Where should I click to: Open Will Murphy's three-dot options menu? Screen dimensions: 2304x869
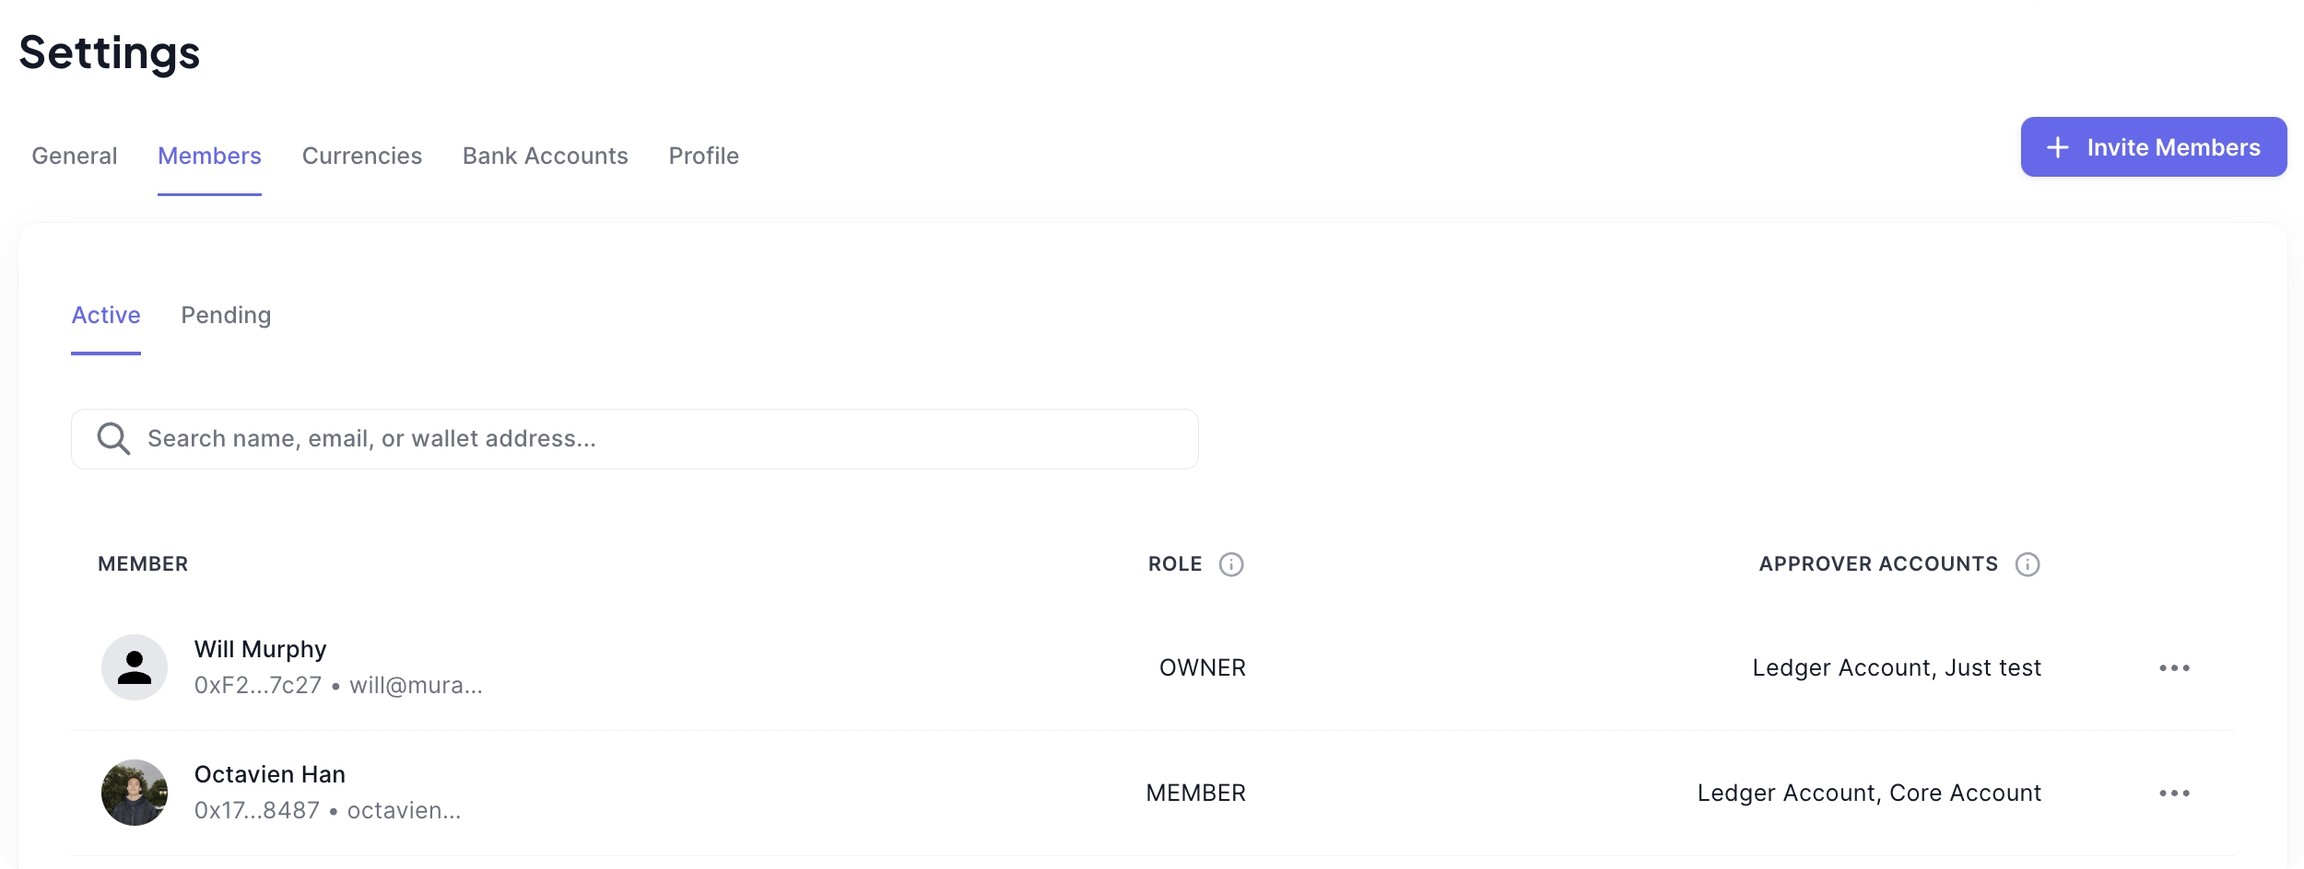(2174, 668)
